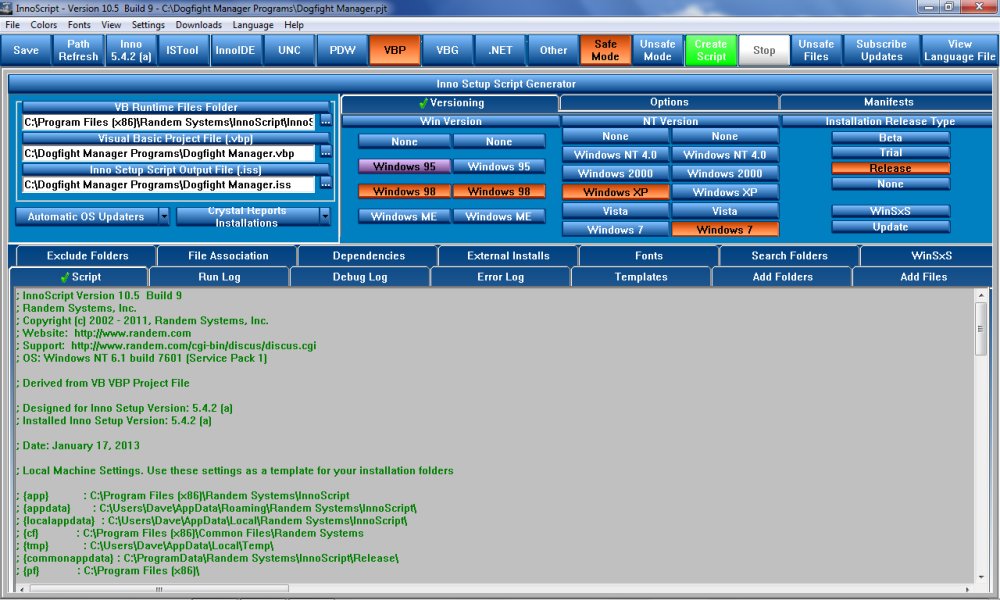Click the script scroll down arrow
This screenshot has width=1000, height=600.
[x=981, y=576]
